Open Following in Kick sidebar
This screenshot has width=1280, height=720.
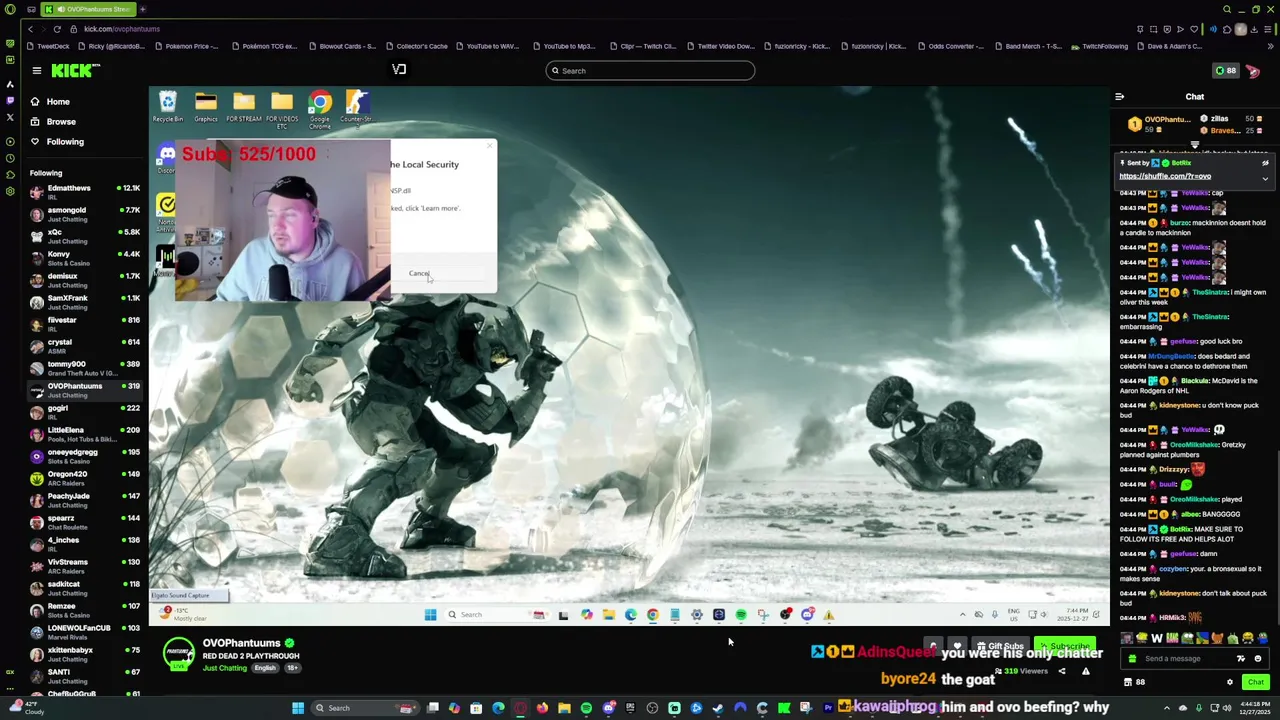65,141
